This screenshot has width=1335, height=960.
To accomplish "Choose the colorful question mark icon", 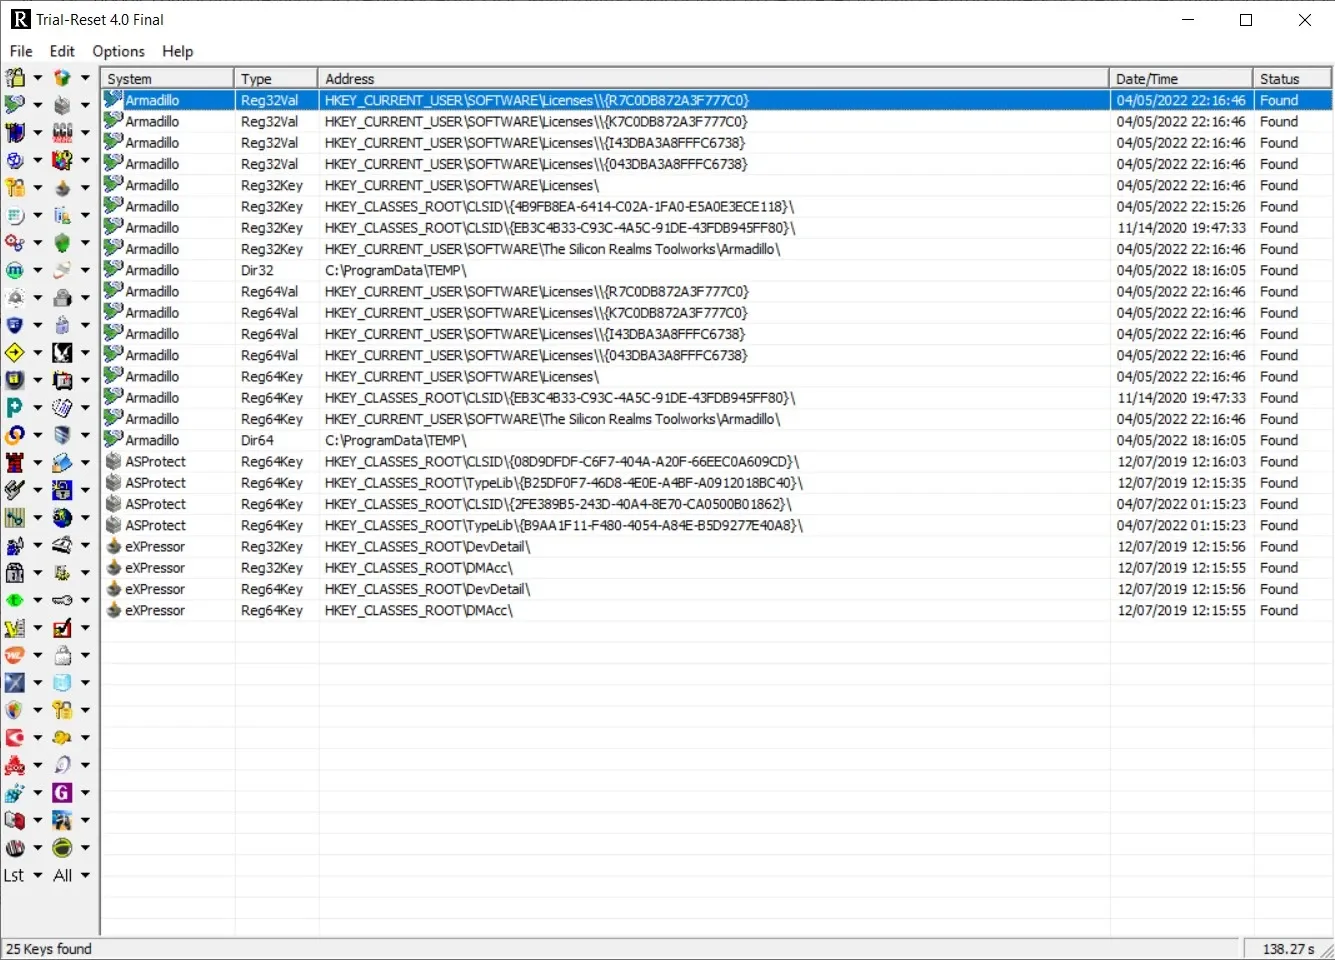I will [62, 160].
